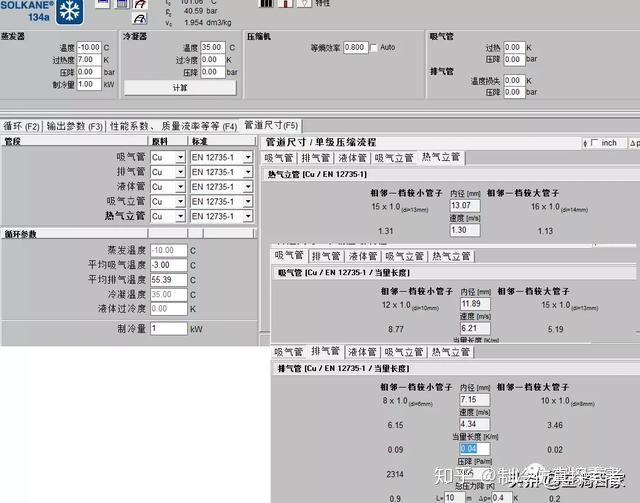640x503 pixels.
Task: Click the 1.954 dm3/kg value
Action: [208, 22]
